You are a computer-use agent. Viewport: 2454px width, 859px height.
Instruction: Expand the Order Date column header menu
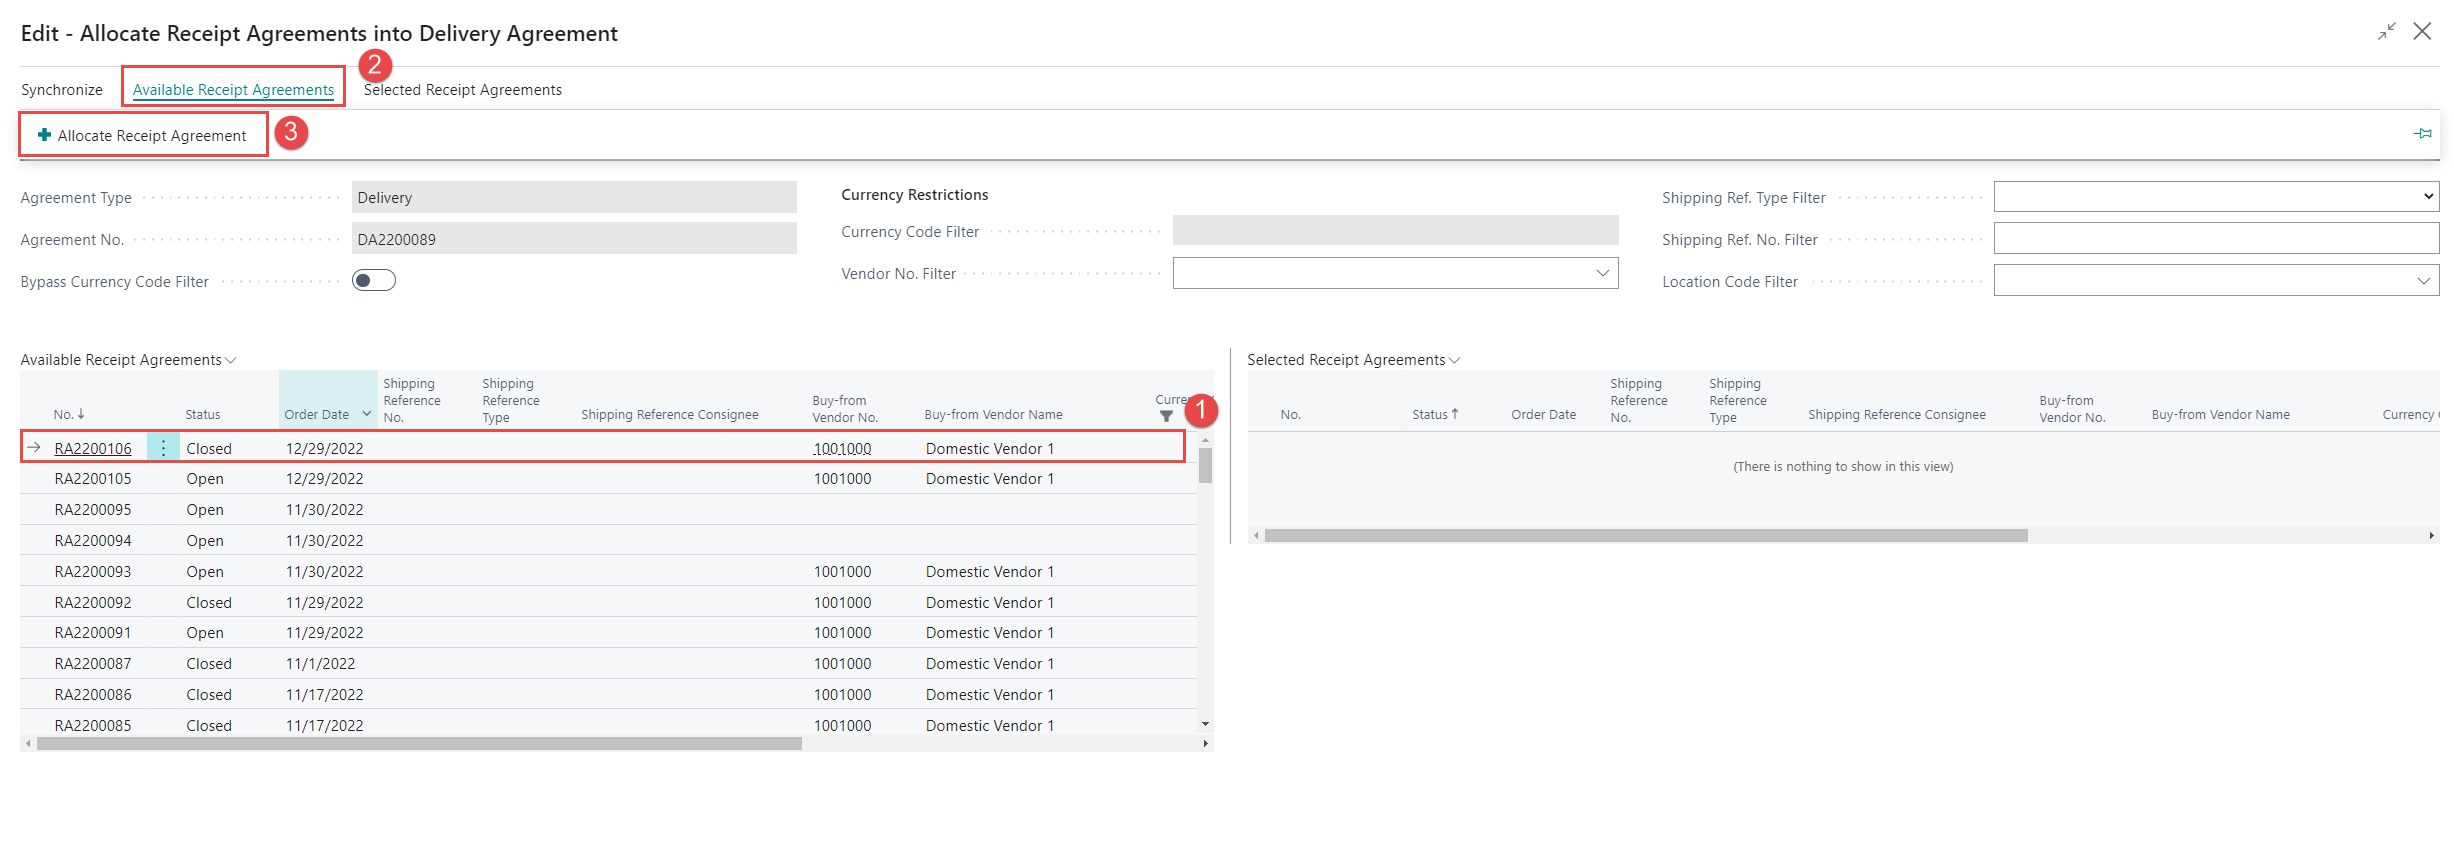[x=366, y=414]
